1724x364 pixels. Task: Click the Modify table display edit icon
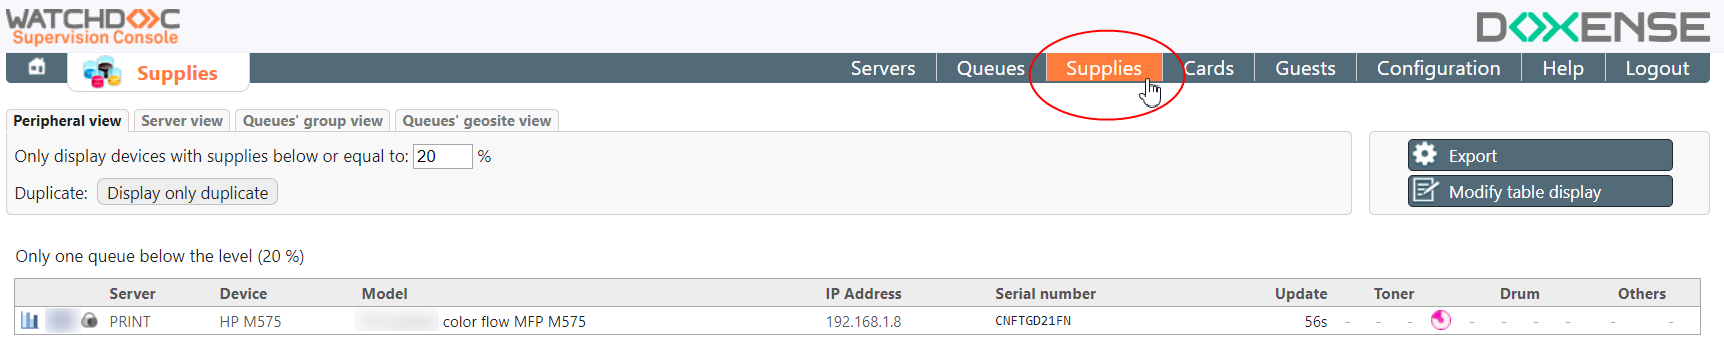(1425, 190)
